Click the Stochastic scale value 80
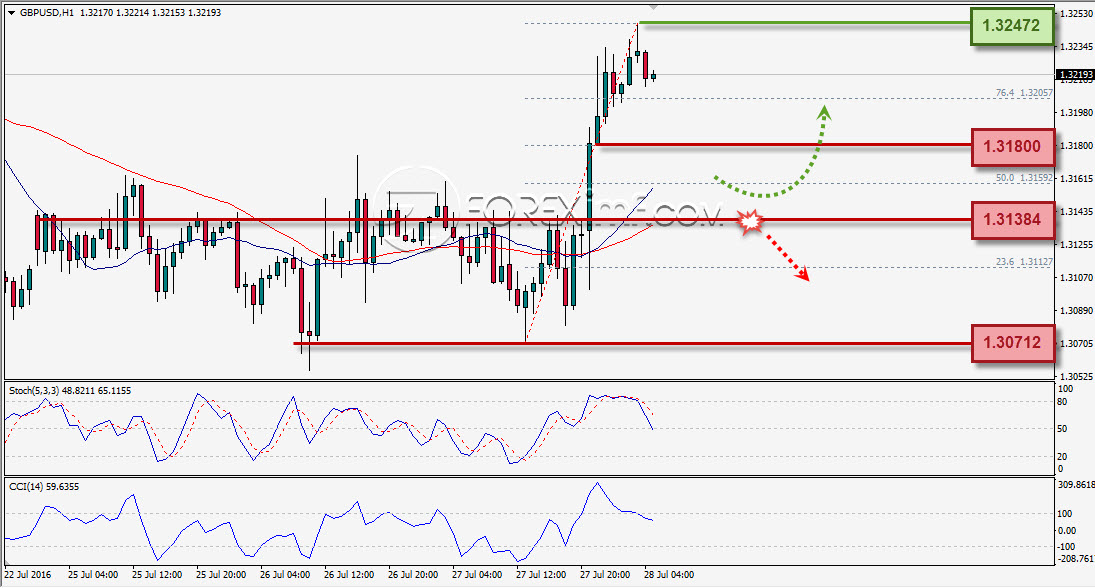 (x=1062, y=402)
